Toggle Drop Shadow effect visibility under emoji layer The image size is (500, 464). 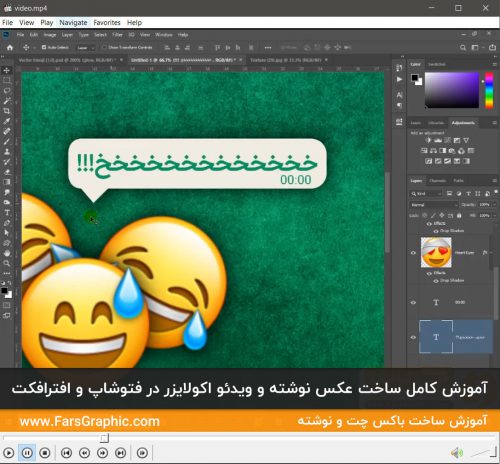pyautogui.click(x=436, y=281)
